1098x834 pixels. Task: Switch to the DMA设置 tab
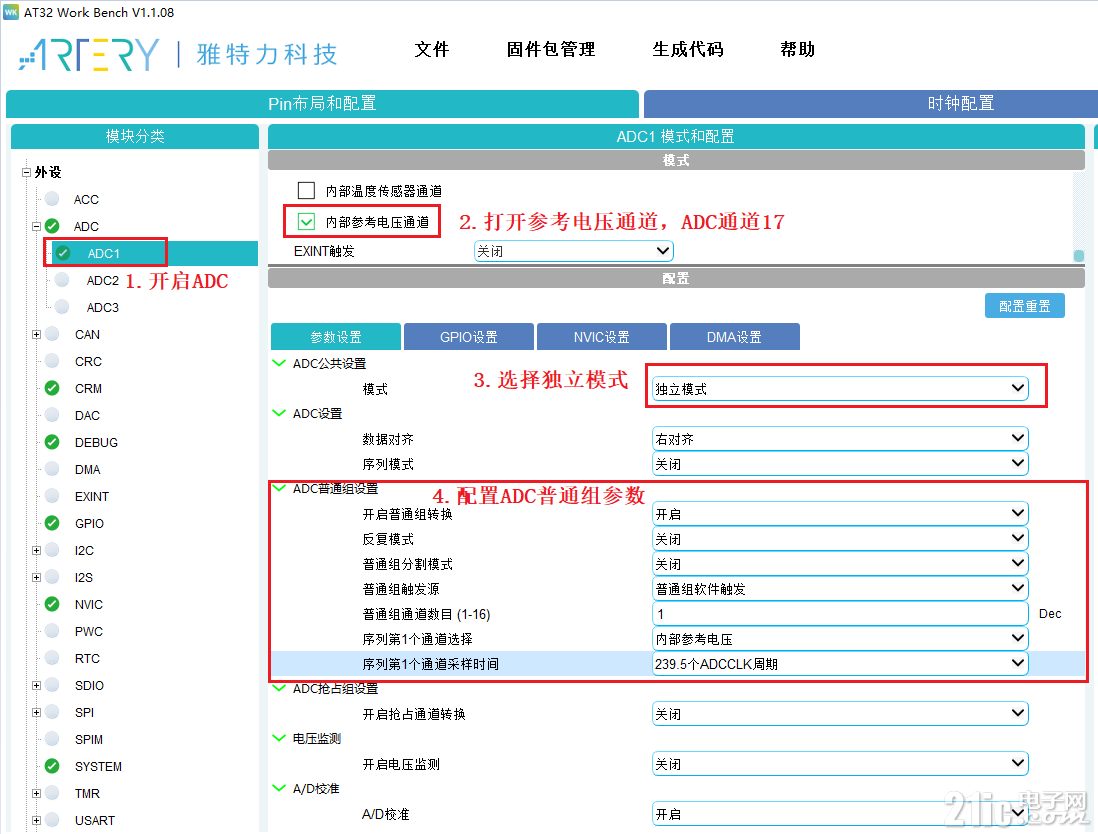735,337
